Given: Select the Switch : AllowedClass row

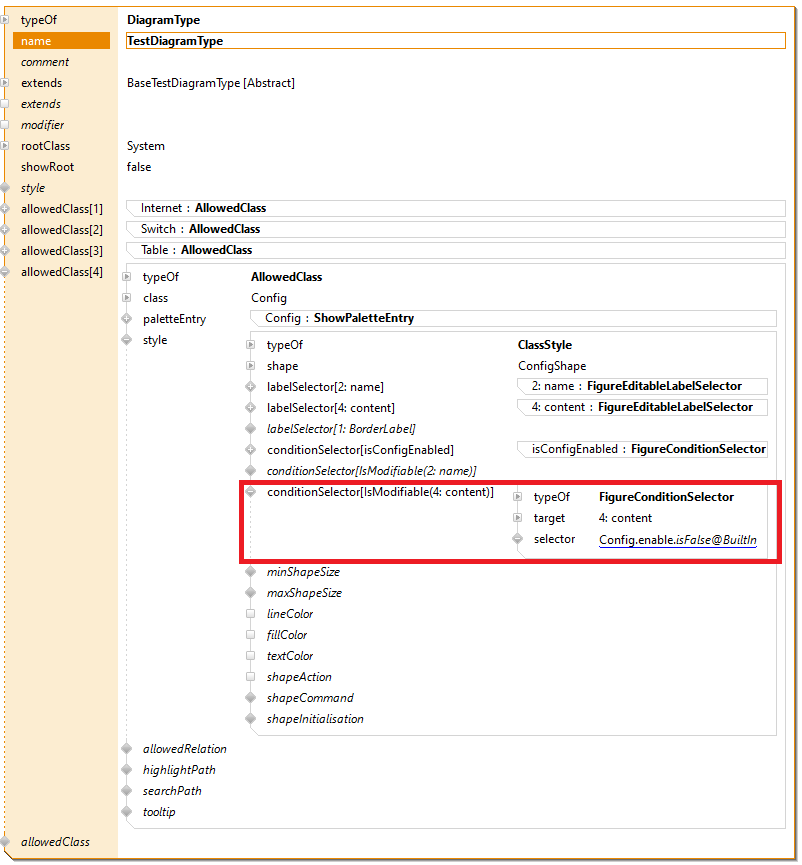Looking at the screenshot, I should coord(455,229).
